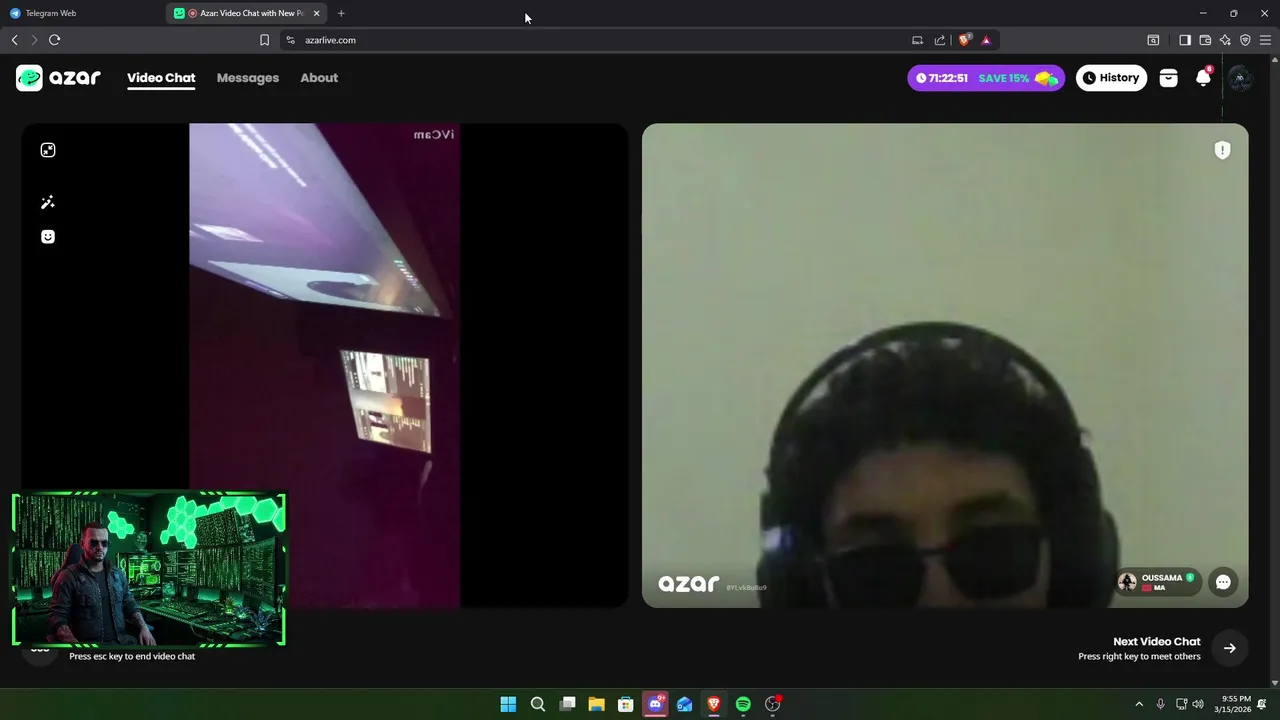Go back in the browser
Image resolution: width=1280 pixels, height=720 pixels.
tap(14, 40)
